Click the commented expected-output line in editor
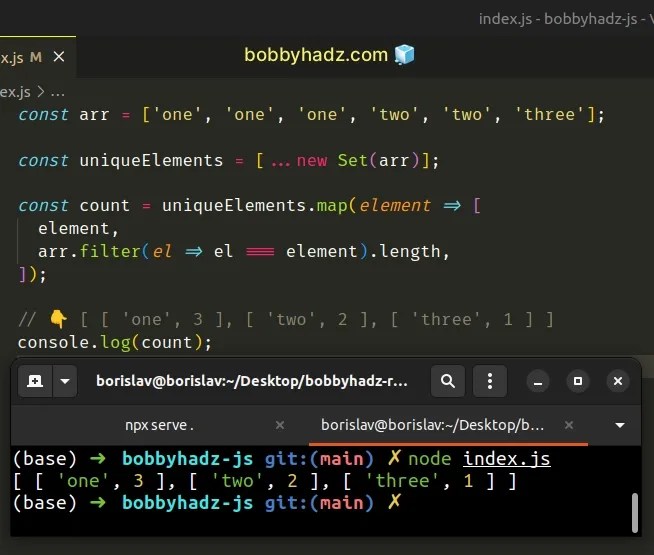654x555 pixels. click(x=286, y=320)
